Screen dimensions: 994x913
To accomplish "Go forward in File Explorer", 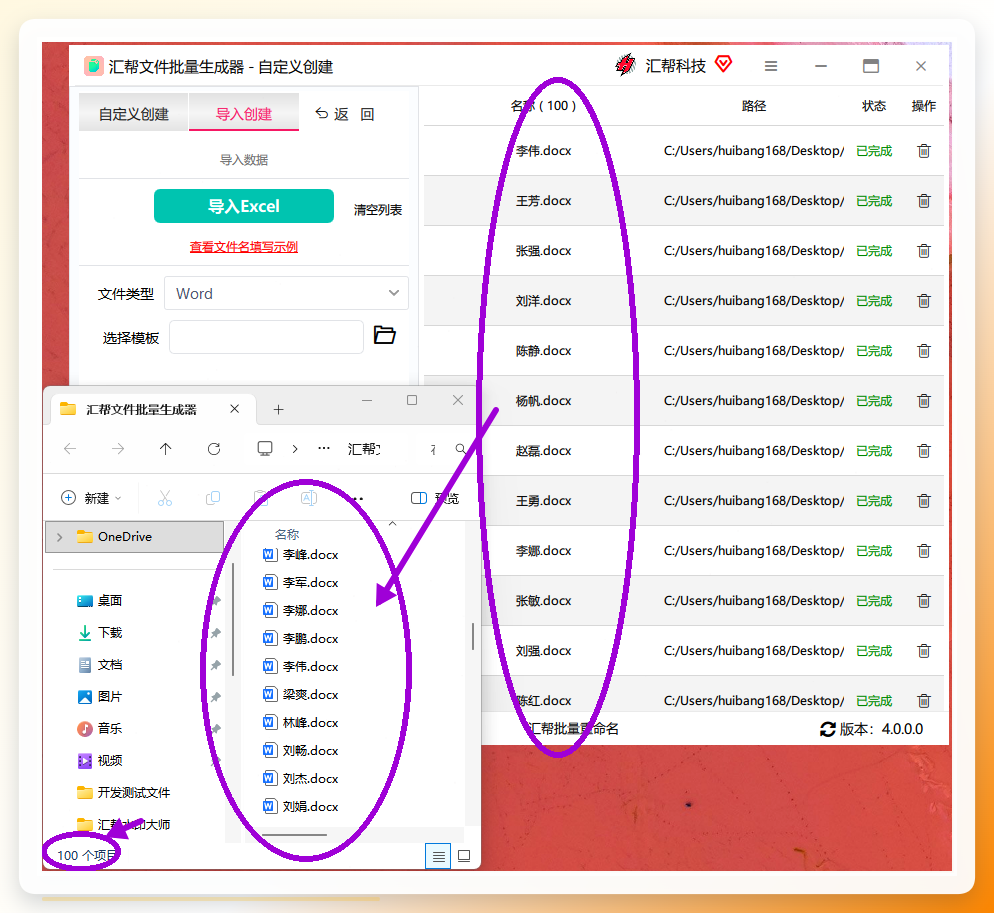I will [x=118, y=449].
